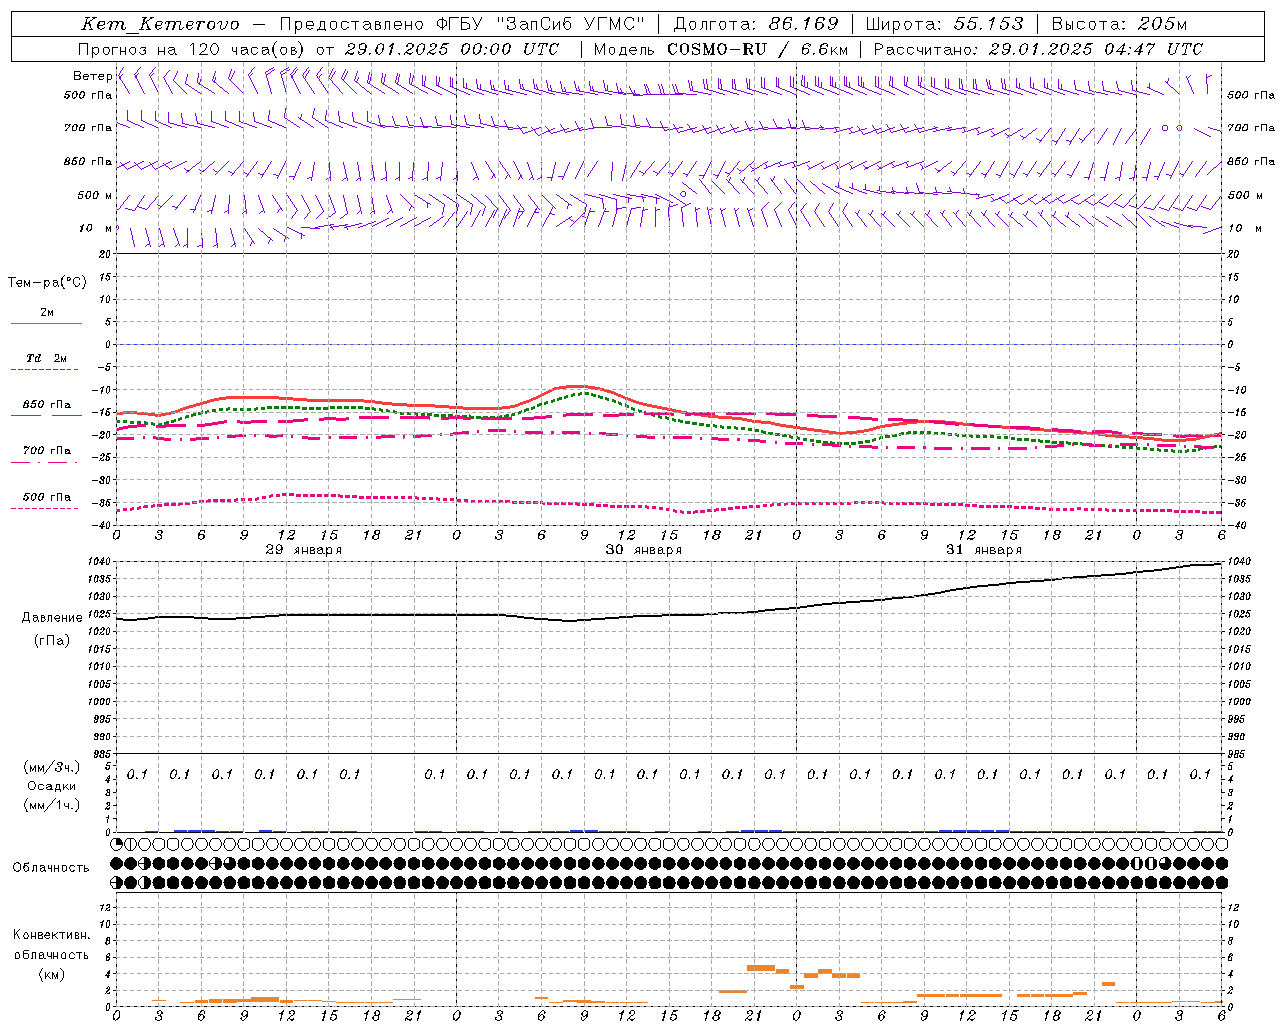The image size is (1280, 1024).
Task: Click the dotted pink line sample under 500 гПа legend
Action: (x=44, y=508)
